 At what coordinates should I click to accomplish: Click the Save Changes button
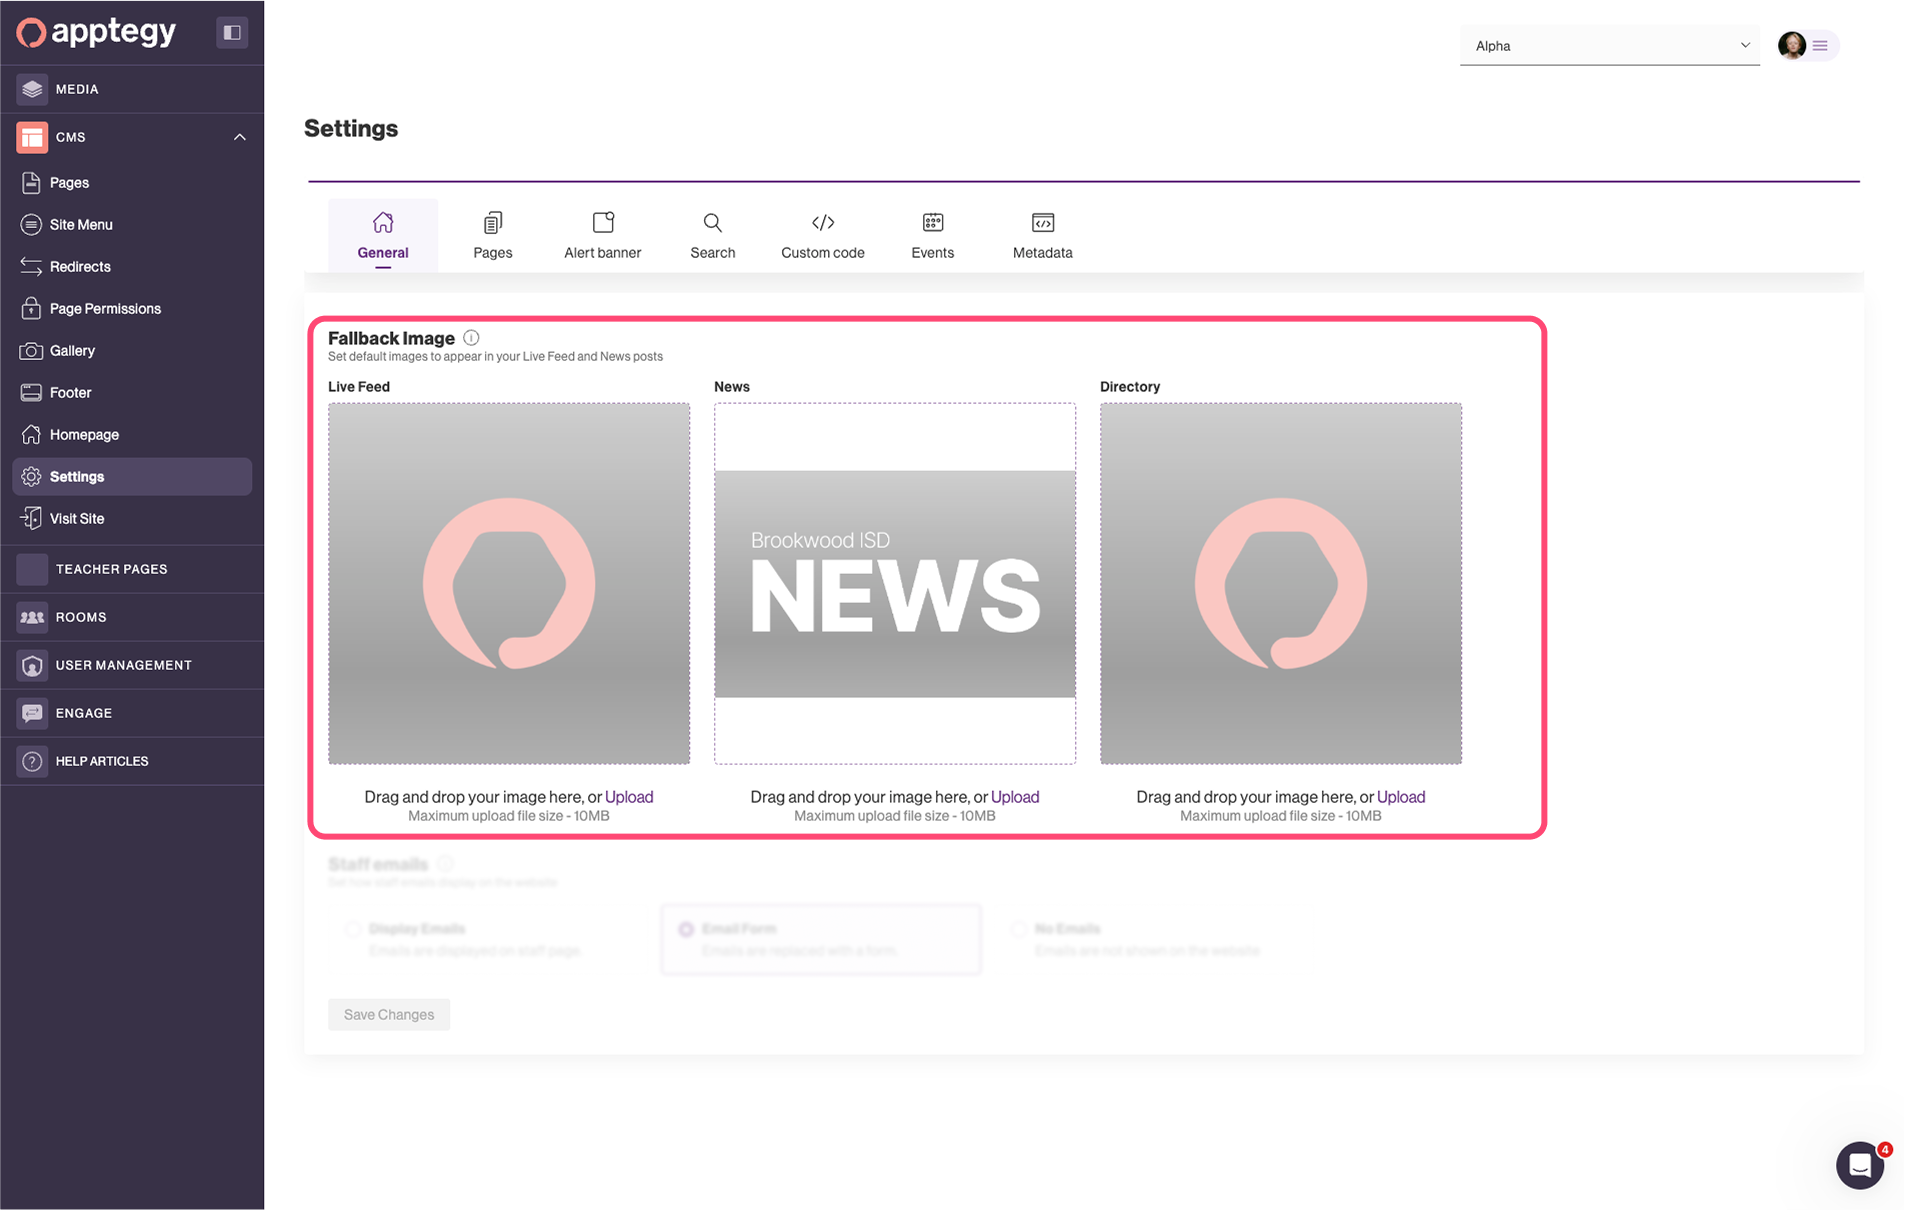click(389, 1015)
